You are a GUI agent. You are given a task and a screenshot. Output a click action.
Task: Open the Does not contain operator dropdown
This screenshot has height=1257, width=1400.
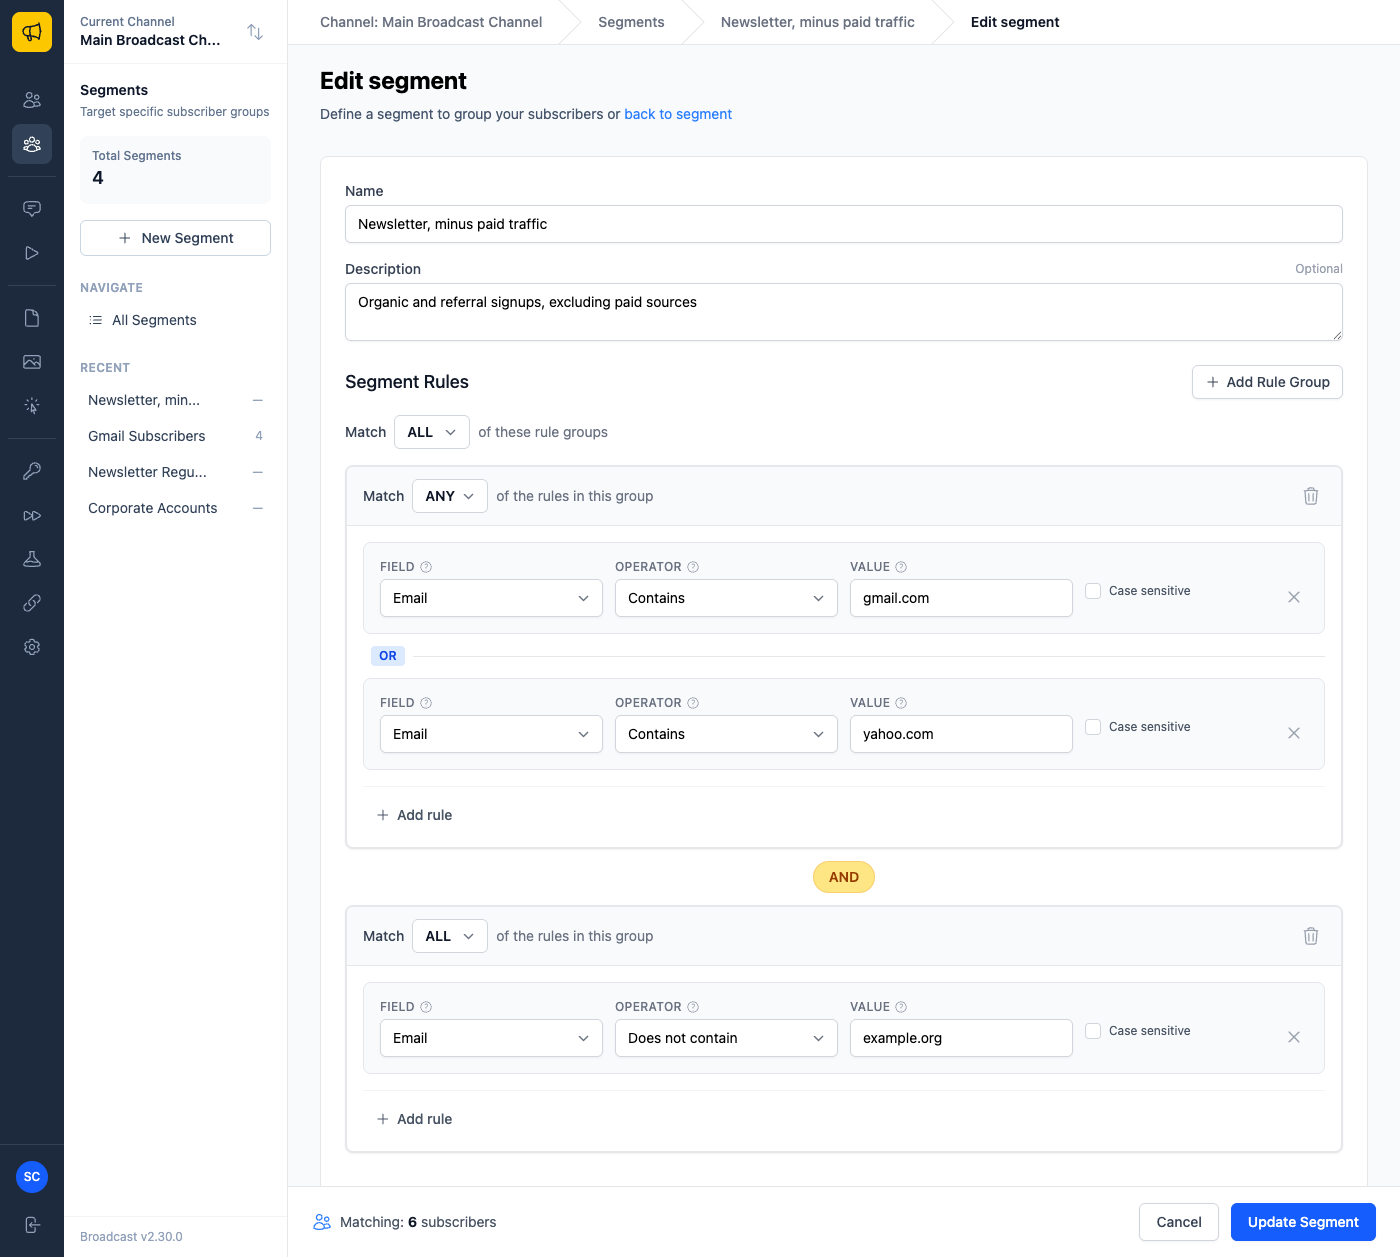pyautogui.click(x=726, y=1038)
